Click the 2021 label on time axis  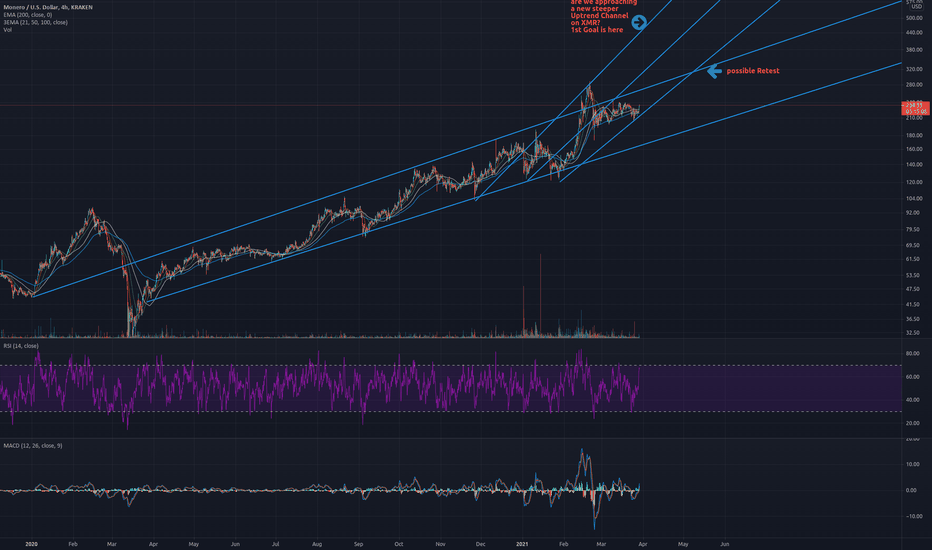coord(522,544)
